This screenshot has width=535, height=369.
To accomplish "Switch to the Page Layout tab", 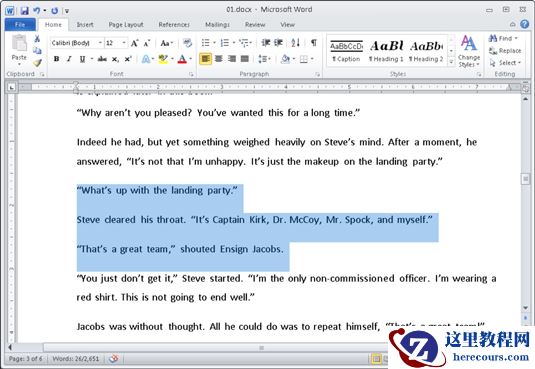I will coord(126,25).
